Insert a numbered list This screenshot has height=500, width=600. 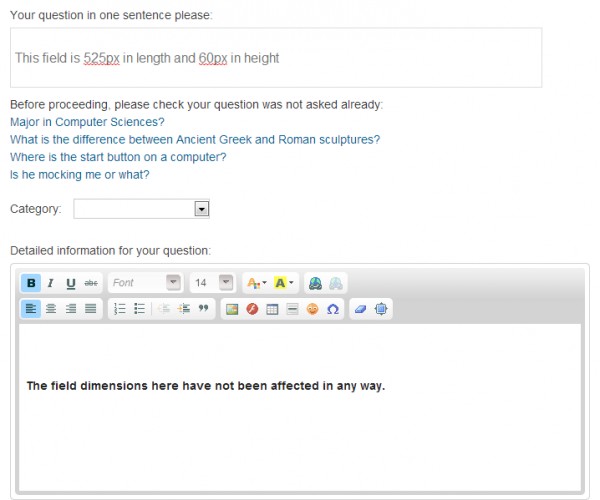[x=120, y=309]
